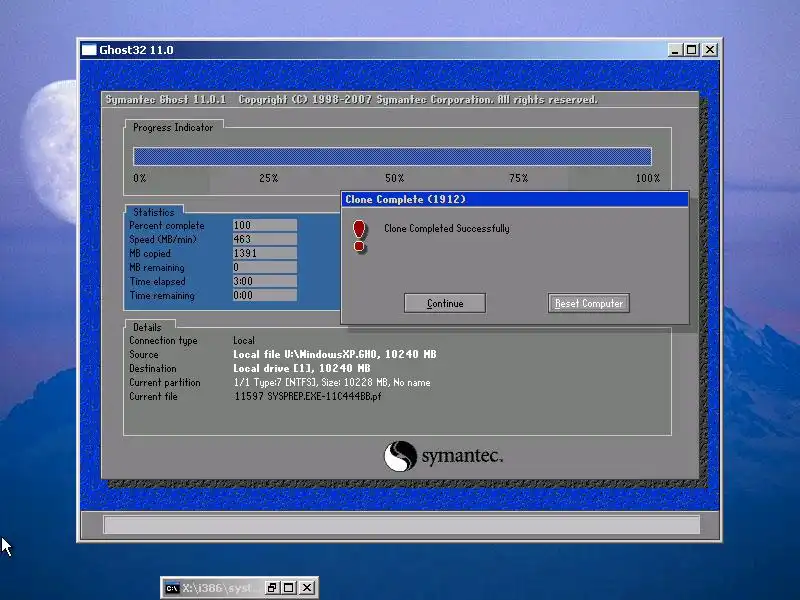800x600 pixels.
Task: Click the MB remaining value 0
Action: pyautogui.click(x=265, y=267)
